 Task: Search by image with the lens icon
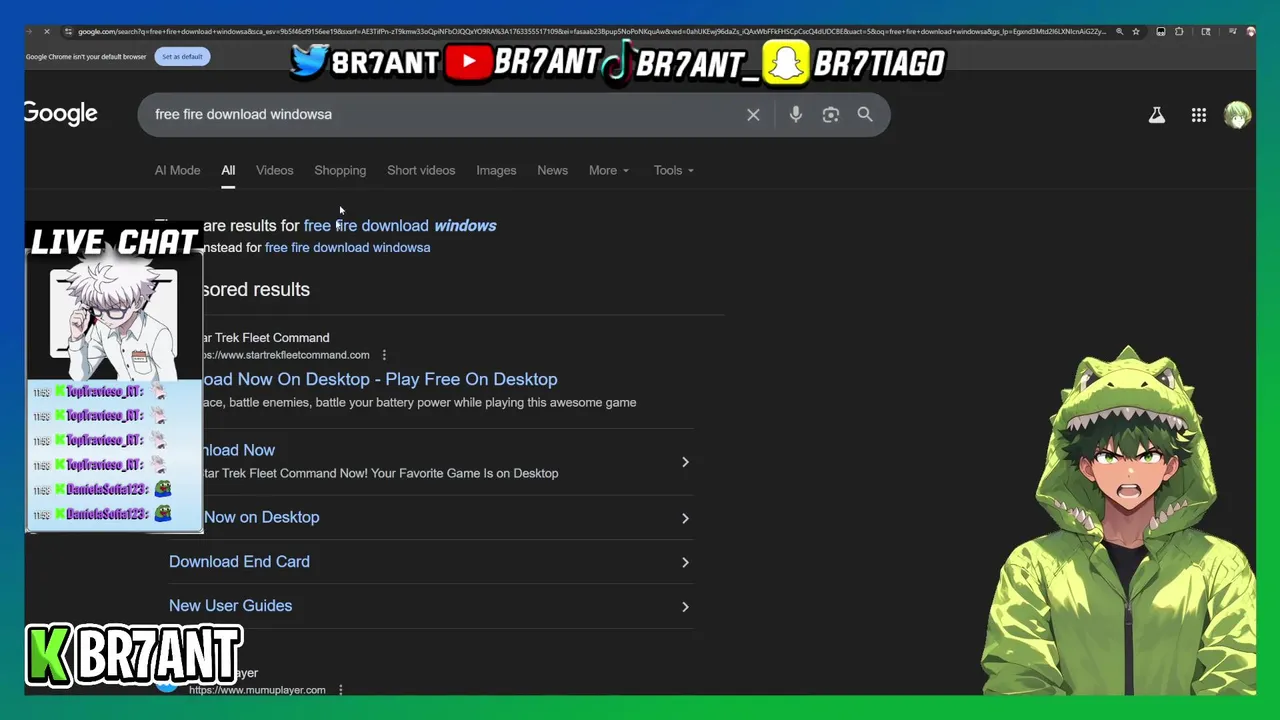(830, 115)
